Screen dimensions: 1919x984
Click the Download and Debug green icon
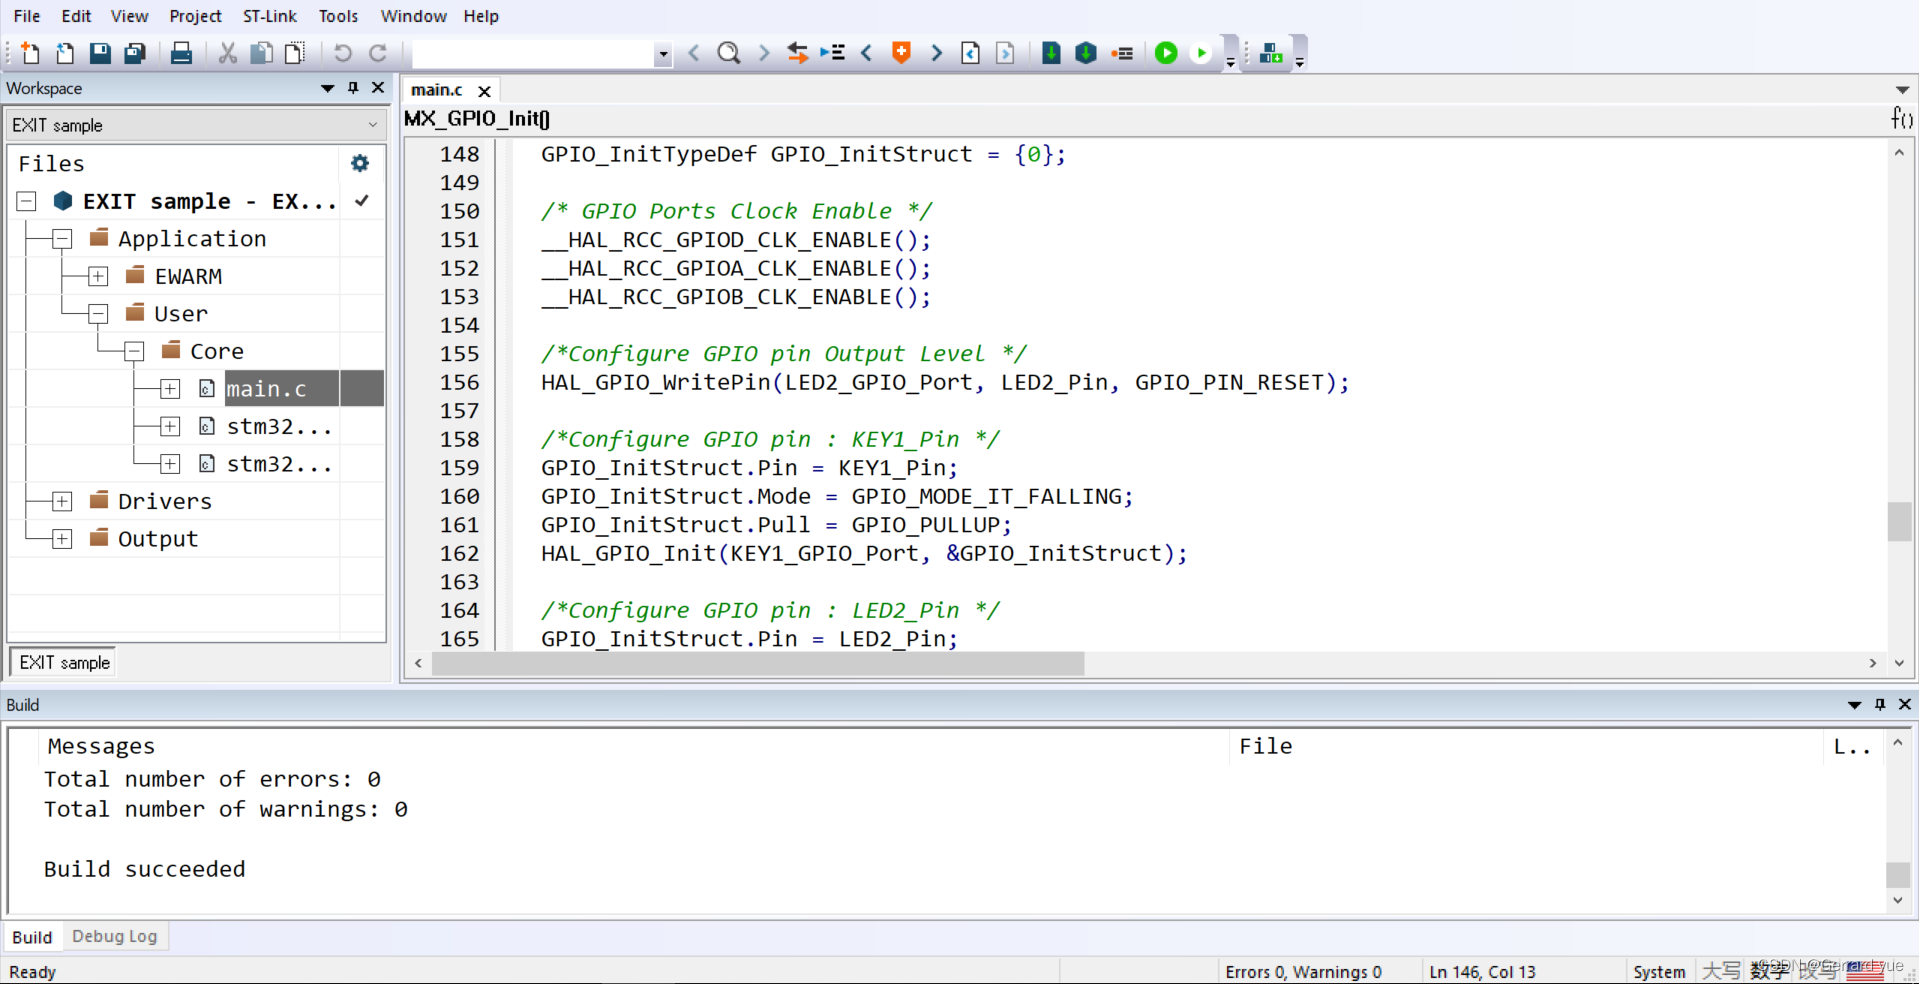[x=1166, y=53]
